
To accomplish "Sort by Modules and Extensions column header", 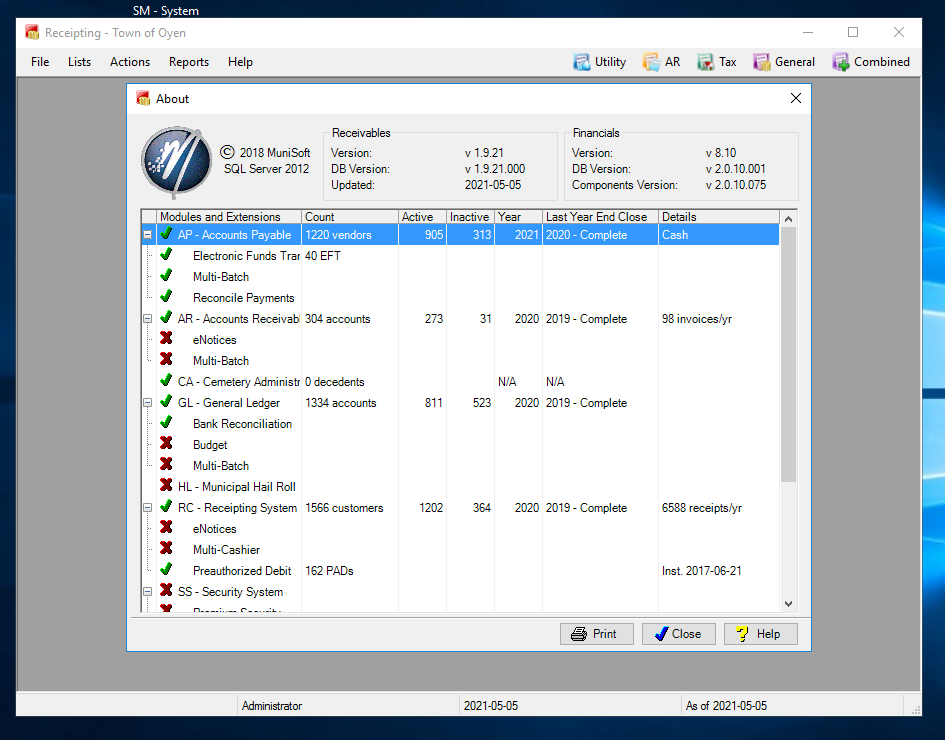I will tap(229, 217).
